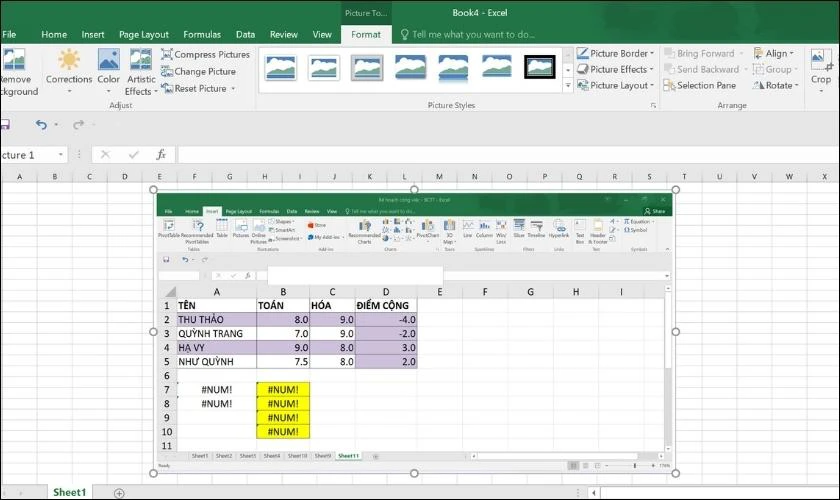840x500 pixels.
Task: Click the formula bar cancel X icon
Action: click(106, 155)
